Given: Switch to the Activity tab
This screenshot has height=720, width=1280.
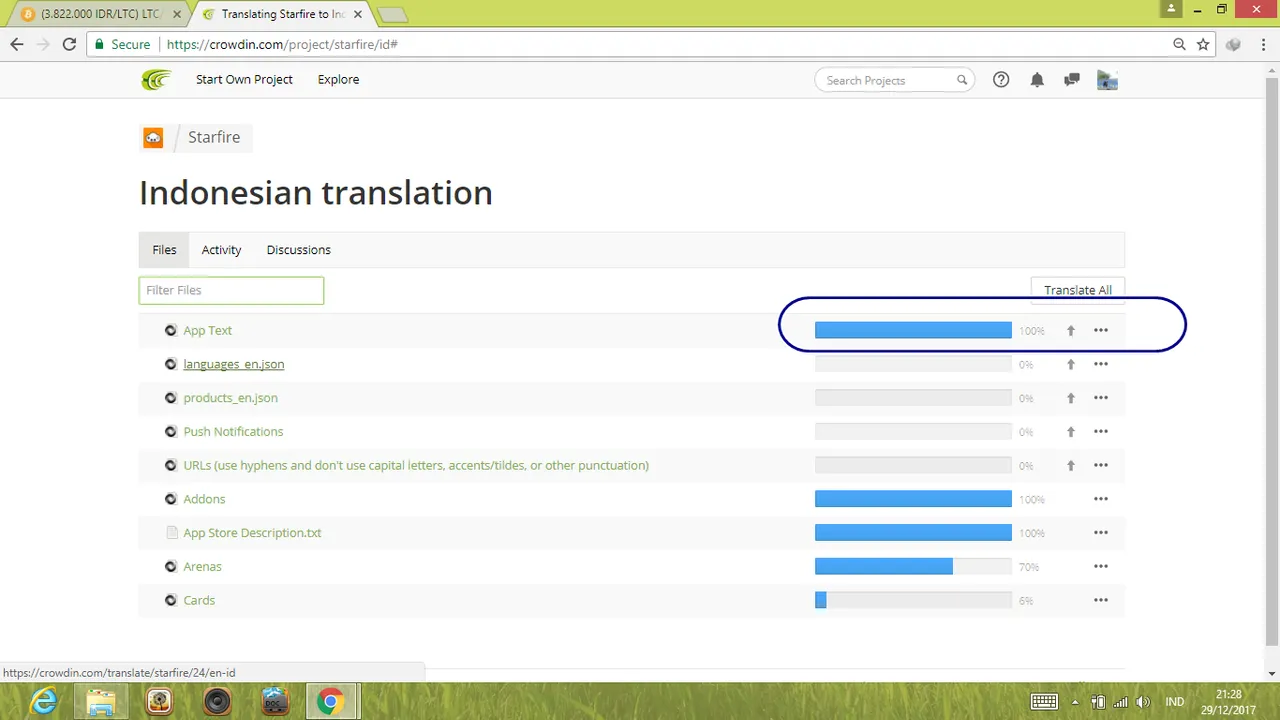Looking at the screenshot, I should pos(221,250).
